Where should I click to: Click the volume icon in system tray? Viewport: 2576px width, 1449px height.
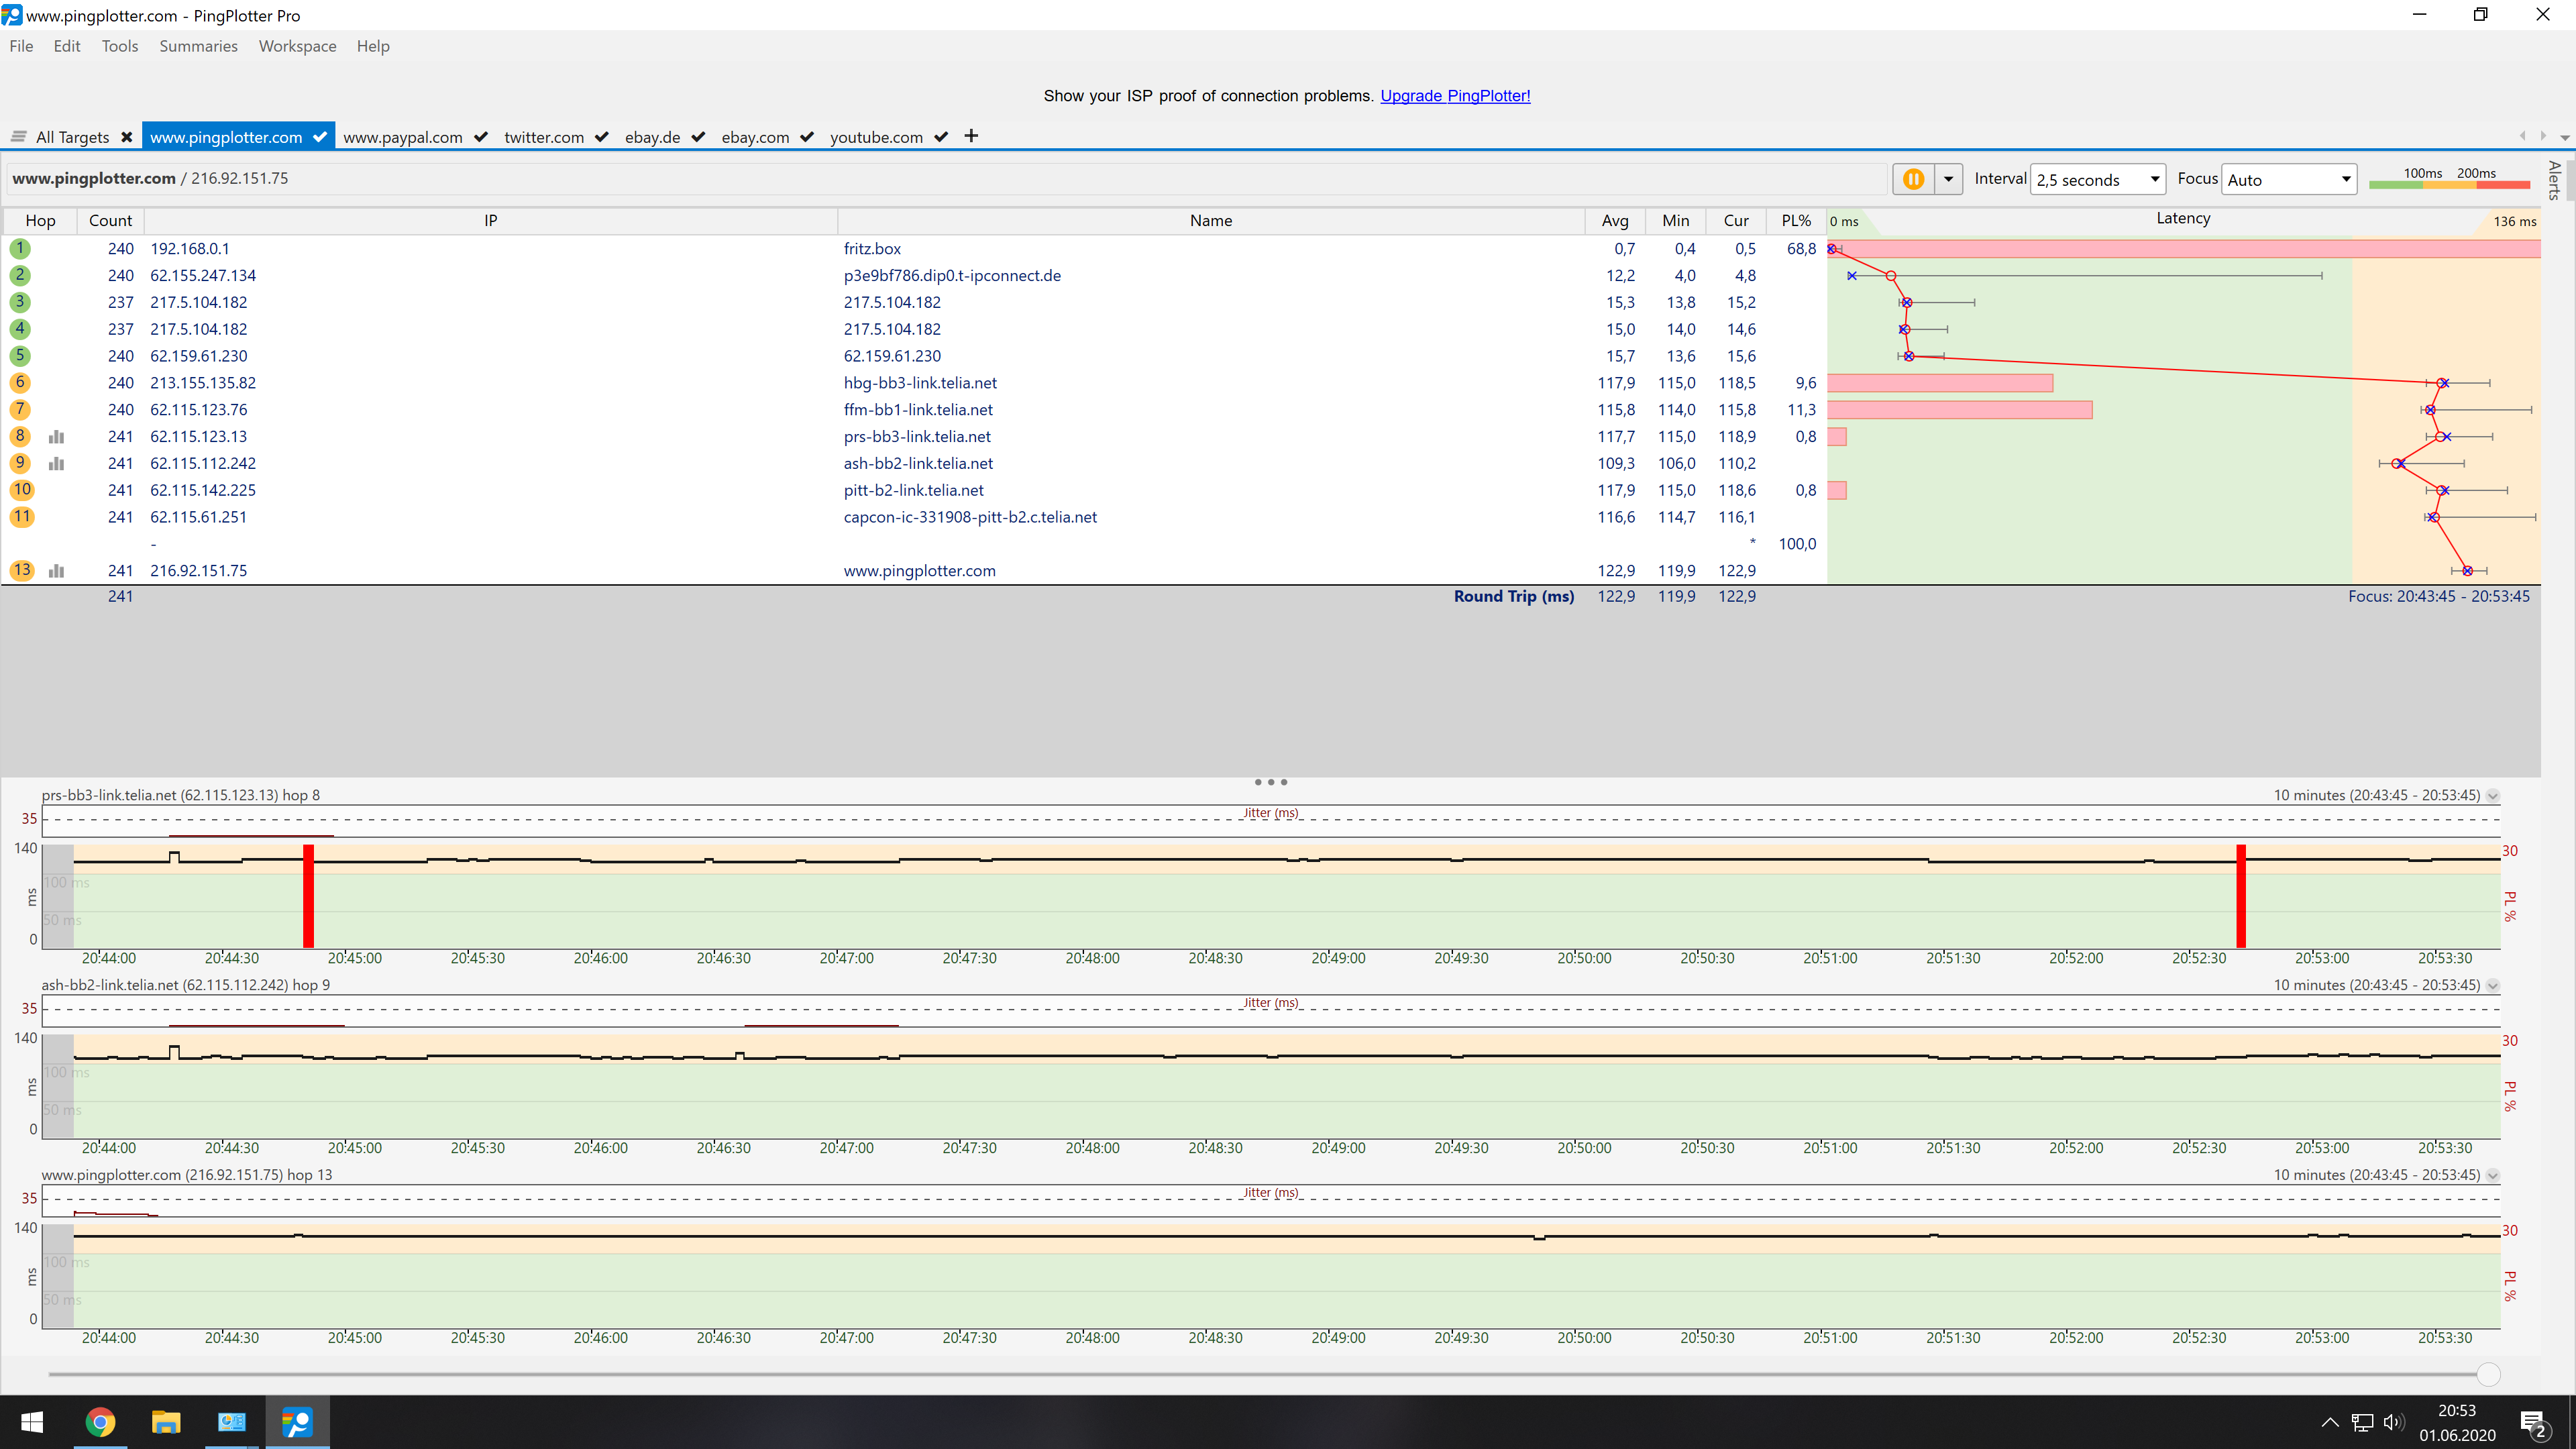[2394, 1423]
